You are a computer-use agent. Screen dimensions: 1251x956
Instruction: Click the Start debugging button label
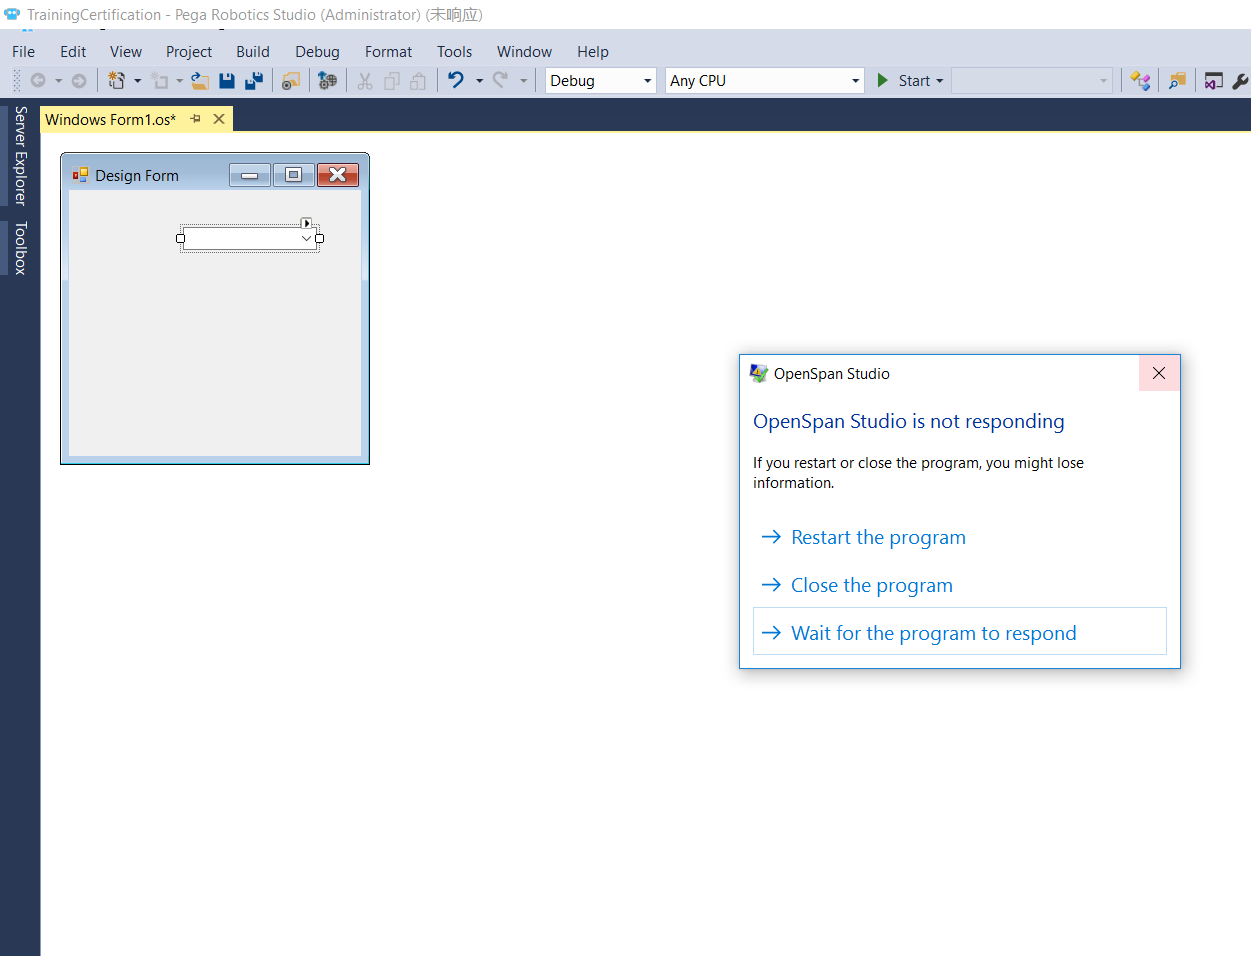point(914,81)
